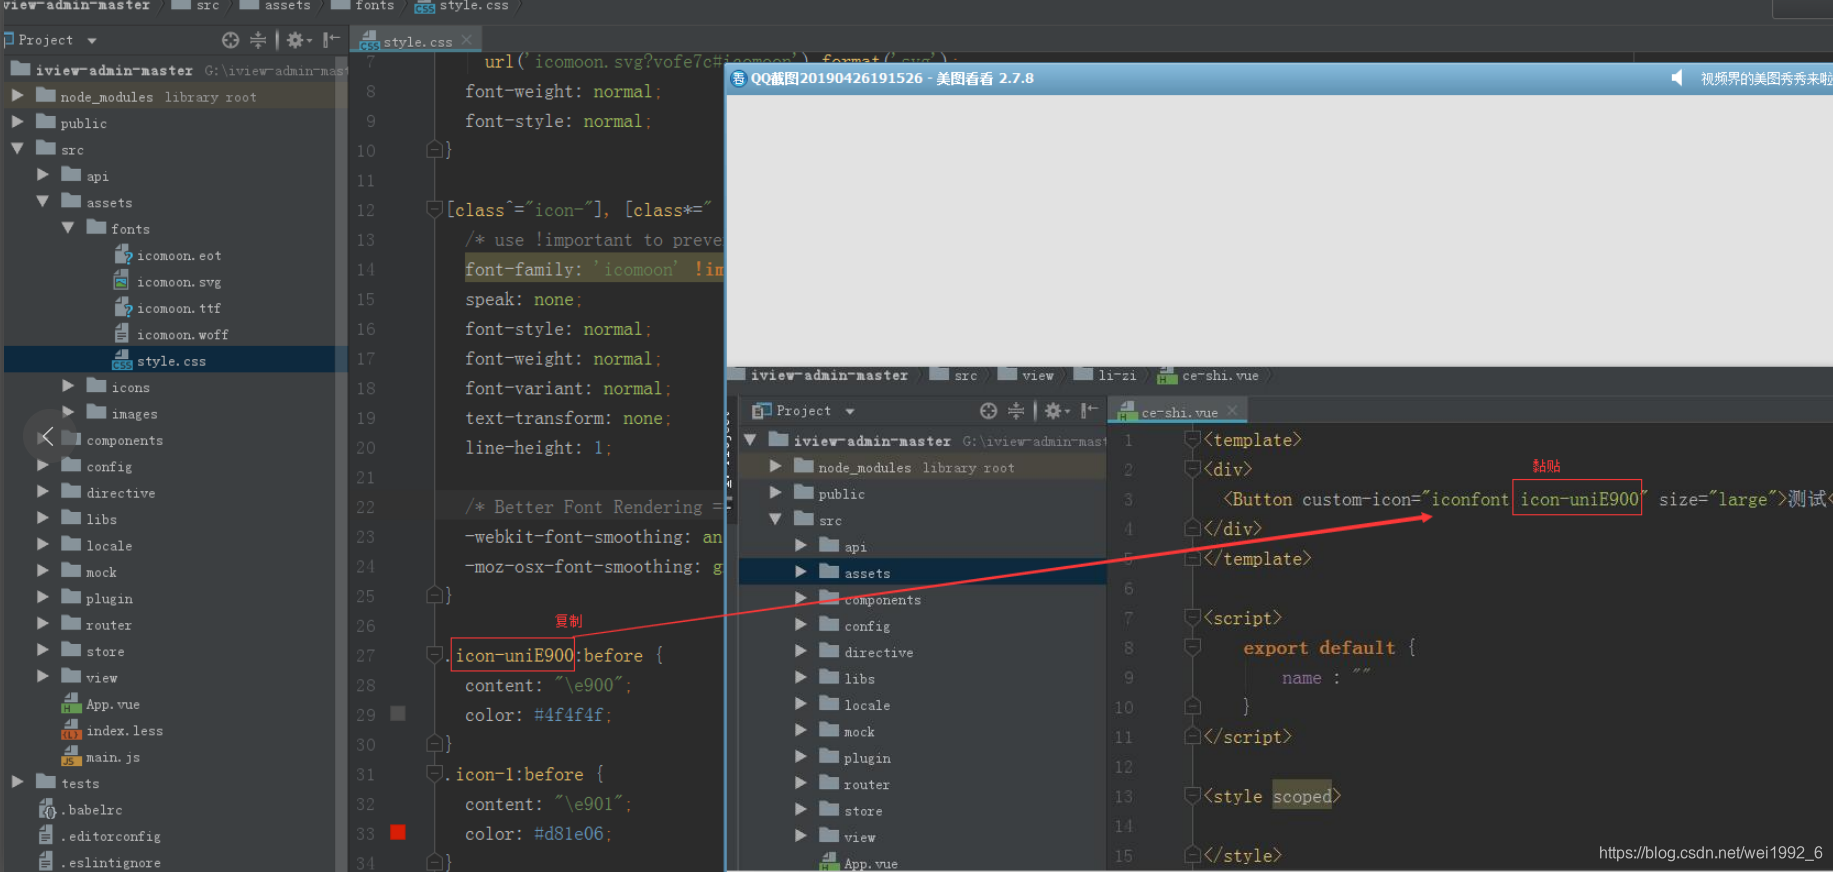Click the assets breadcrumb in top path bar
The width and height of the screenshot is (1833, 872).
[x=276, y=6]
